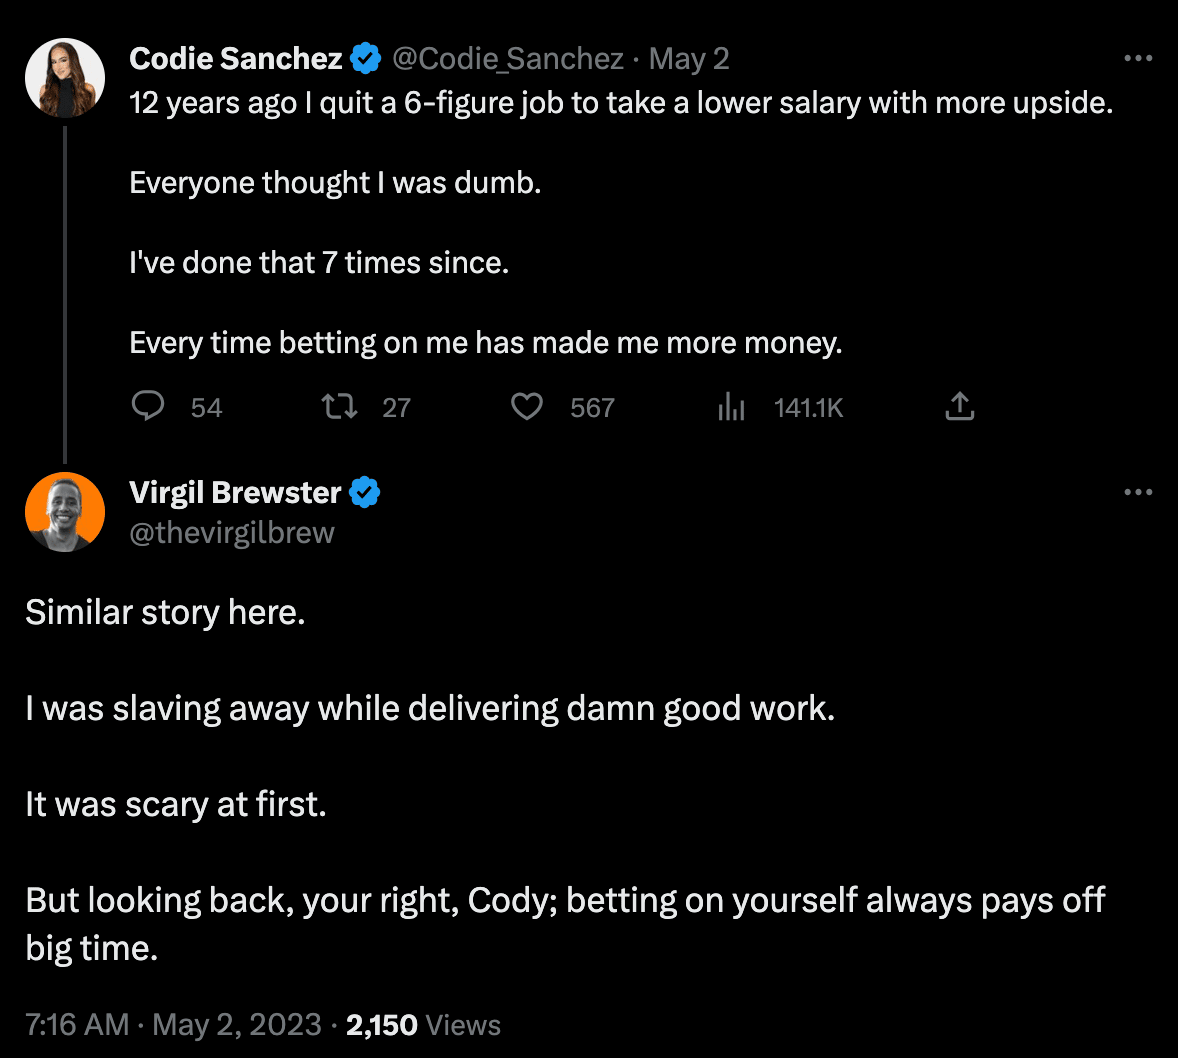Like Codie Sanchez's tweet with heart icon

pyautogui.click(x=527, y=407)
